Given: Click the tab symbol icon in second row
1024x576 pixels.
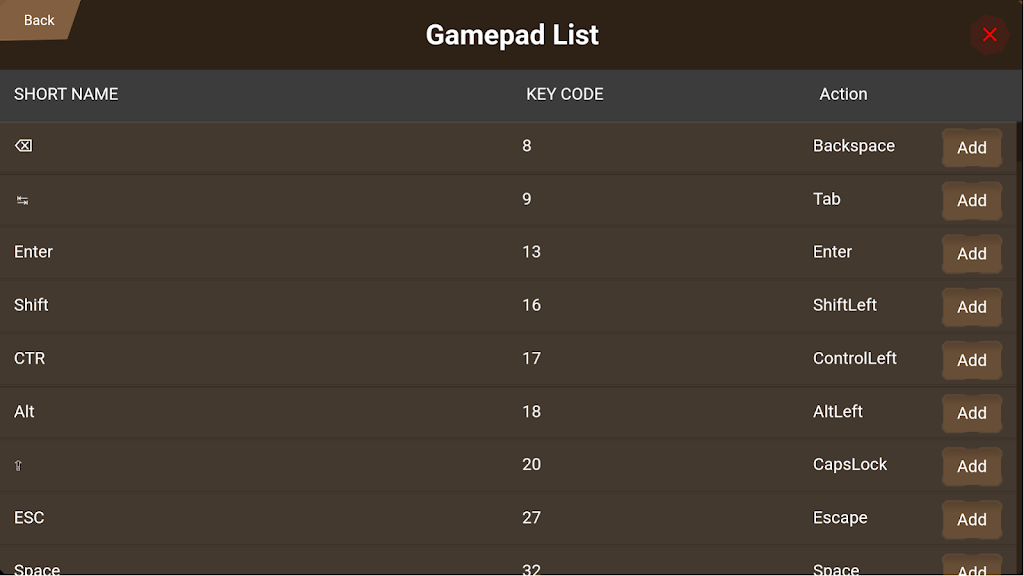Looking at the screenshot, I should (22, 200).
